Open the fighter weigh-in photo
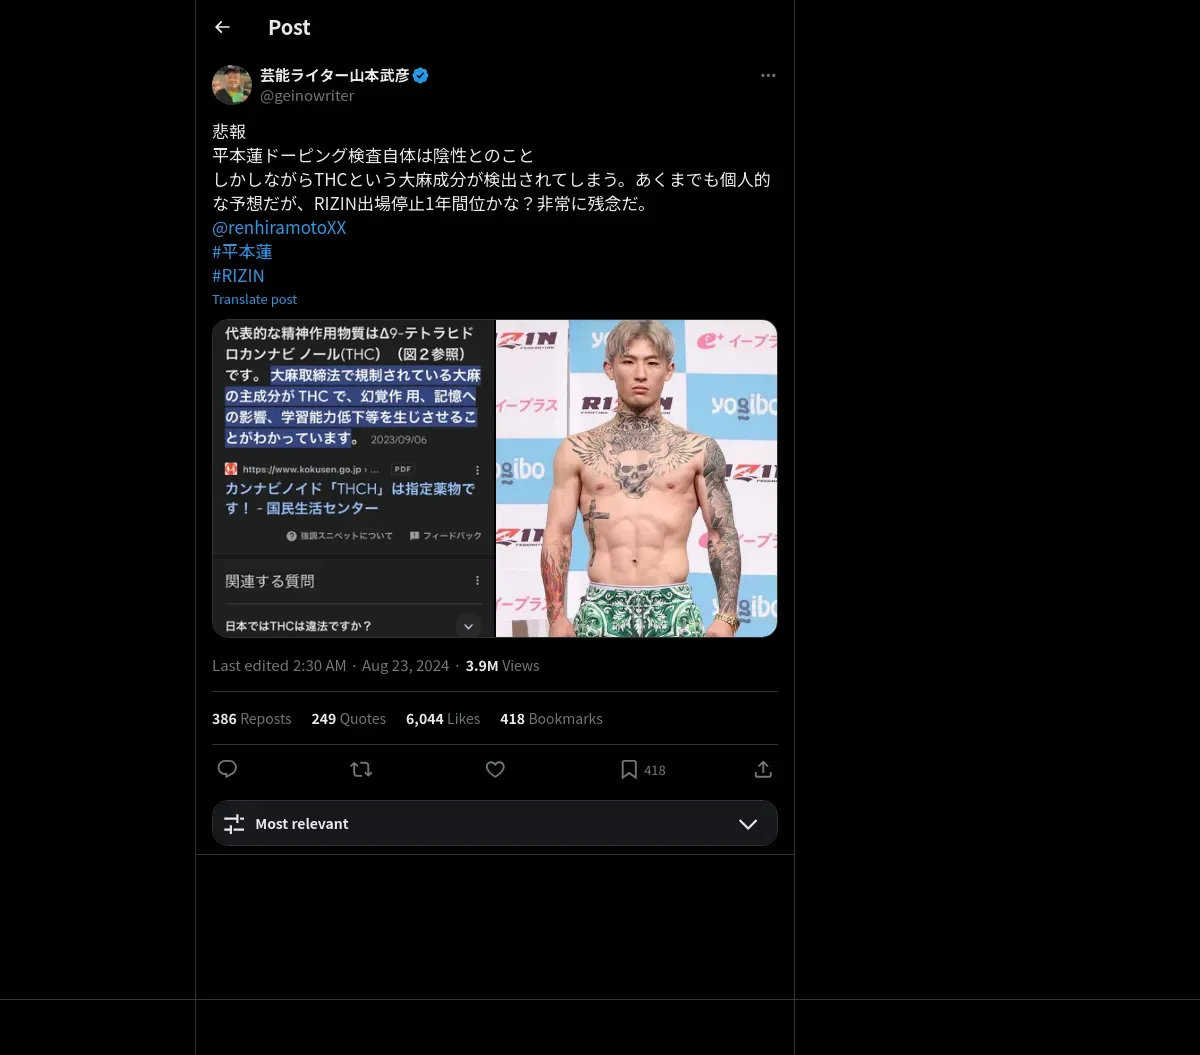The height and width of the screenshot is (1055, 1200). 637,478
